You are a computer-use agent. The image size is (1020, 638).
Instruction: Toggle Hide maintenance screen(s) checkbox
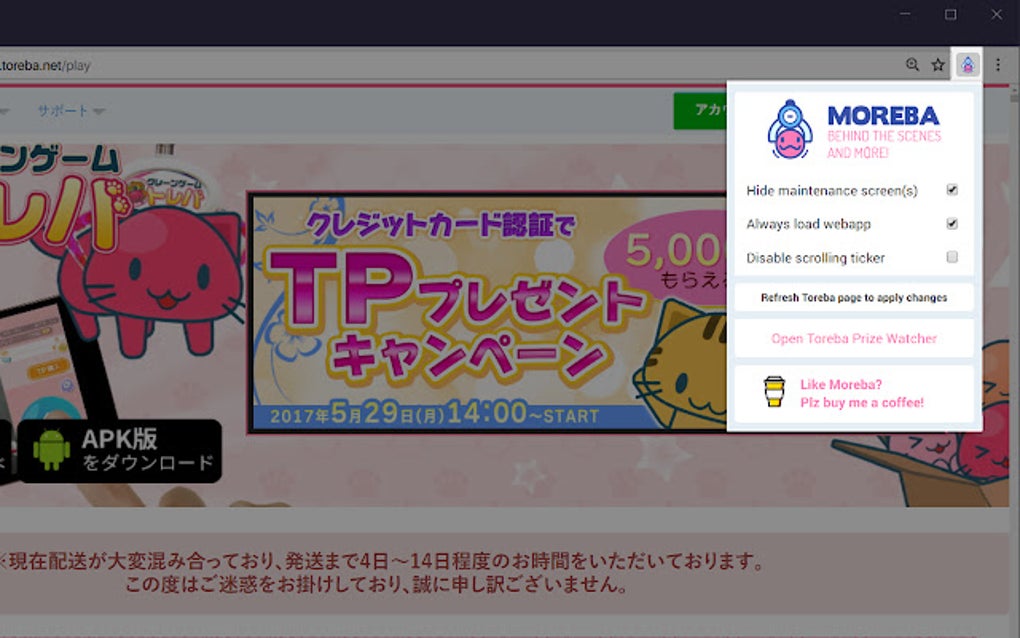[952, 190]
